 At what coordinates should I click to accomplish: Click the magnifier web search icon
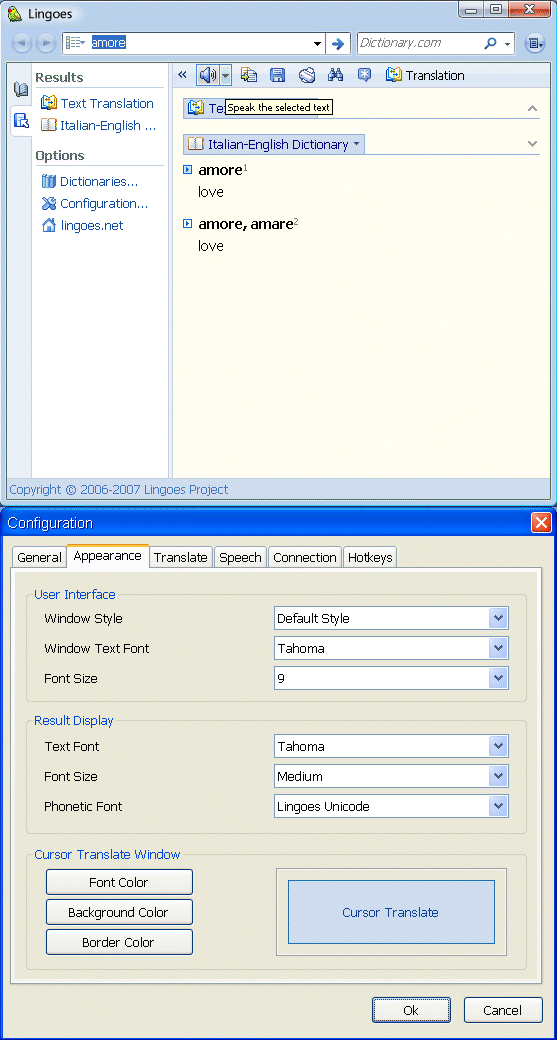point(490,43)
